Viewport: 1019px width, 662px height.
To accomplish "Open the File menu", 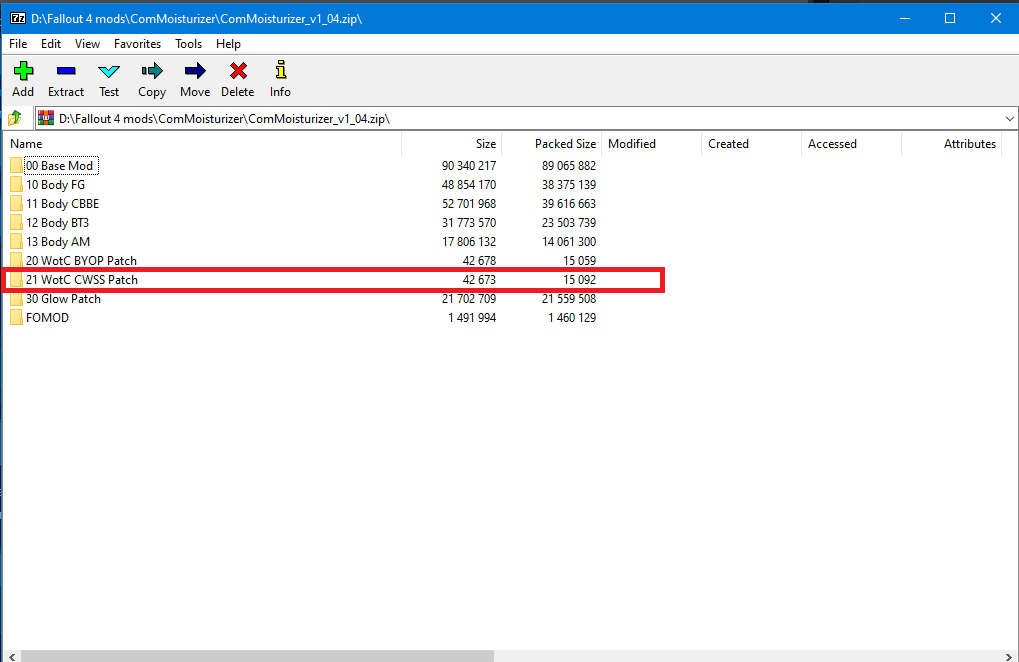I will 18,44.
